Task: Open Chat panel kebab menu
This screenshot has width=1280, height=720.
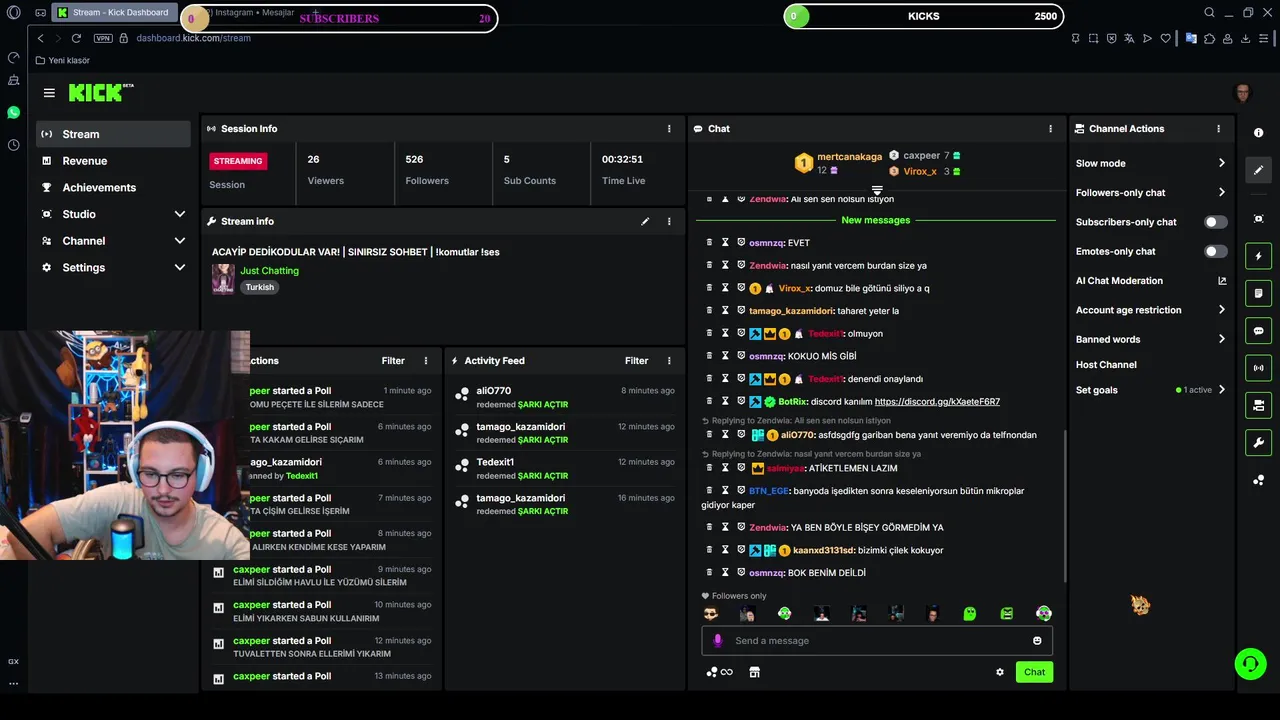Action: coord(1050,129)
